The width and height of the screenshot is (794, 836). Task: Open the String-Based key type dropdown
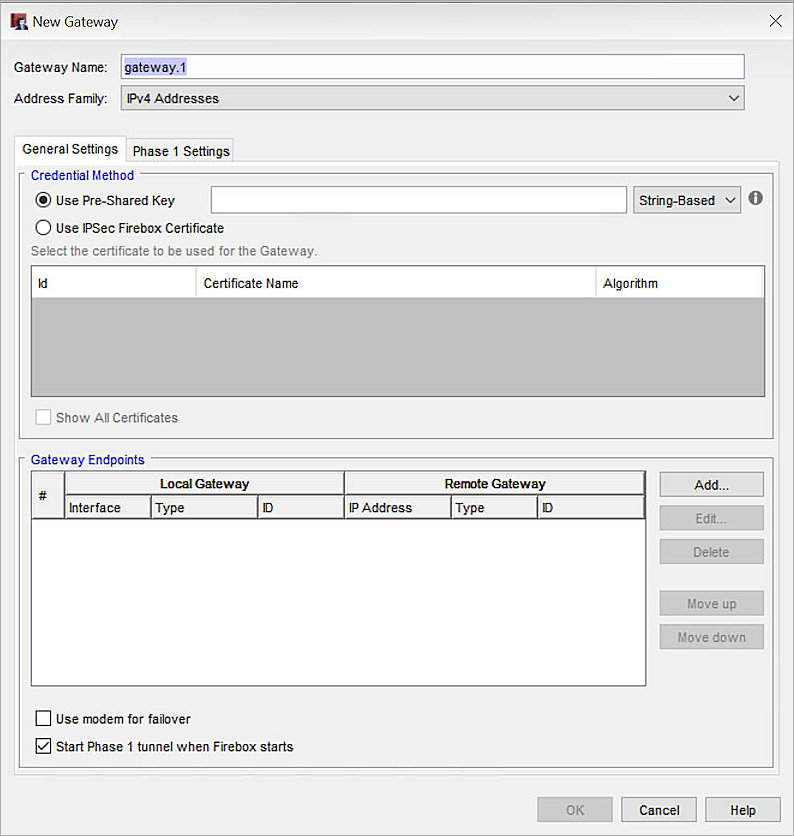click(687, 200)
